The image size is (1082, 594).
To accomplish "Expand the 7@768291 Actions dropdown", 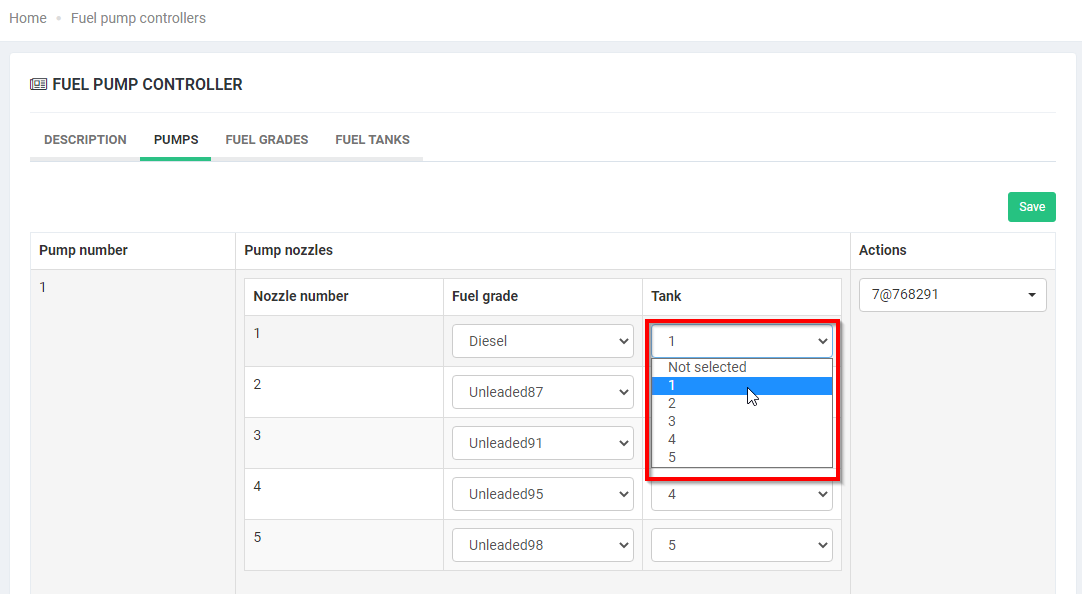I will coord(952,295).
